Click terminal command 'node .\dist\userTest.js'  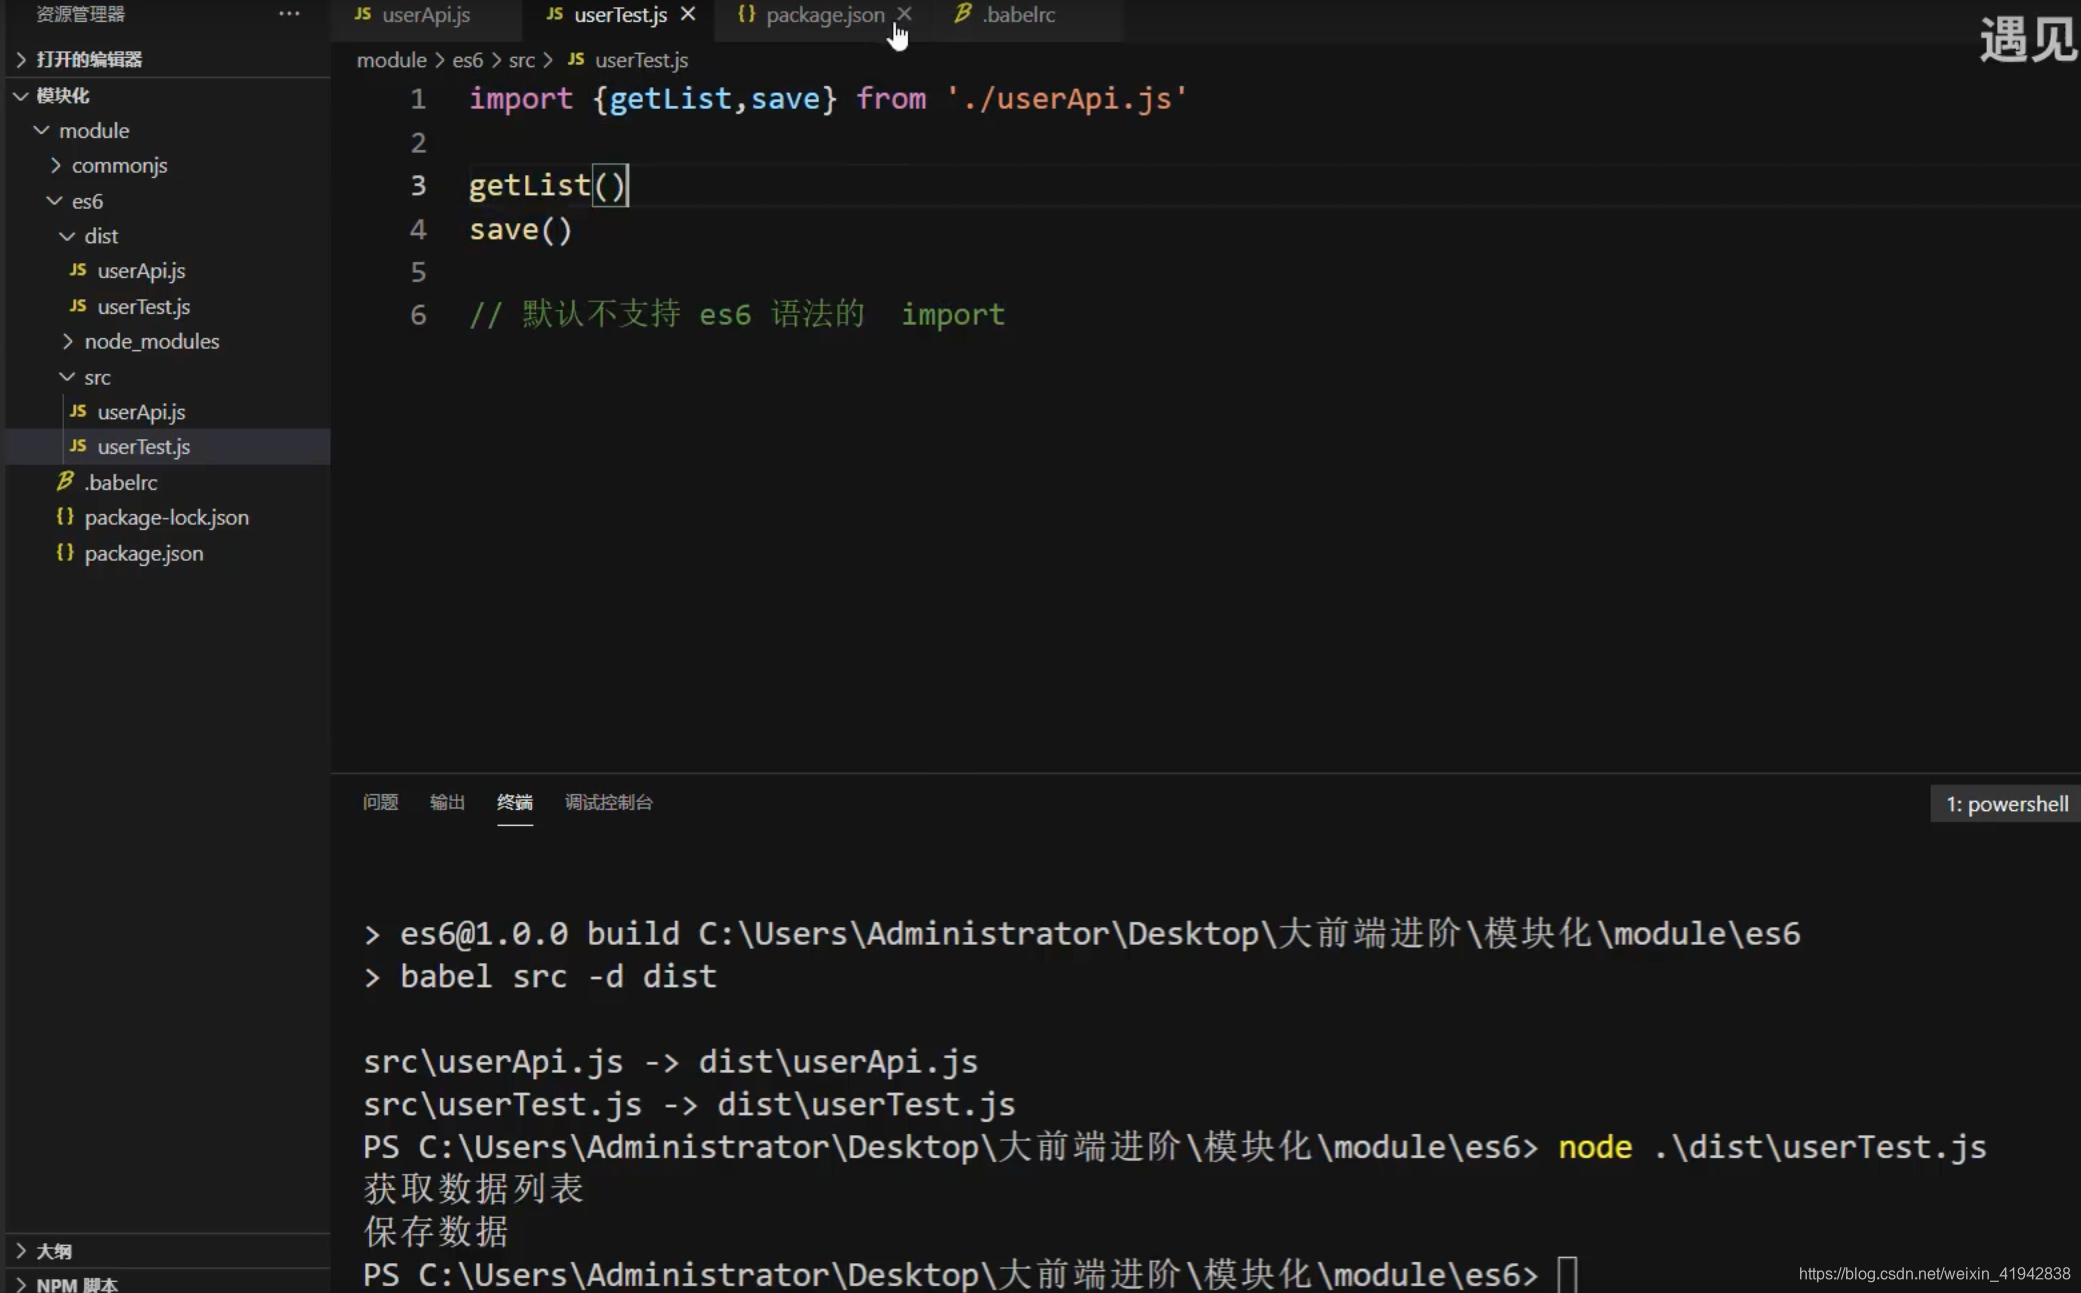coord(1772,1147)
